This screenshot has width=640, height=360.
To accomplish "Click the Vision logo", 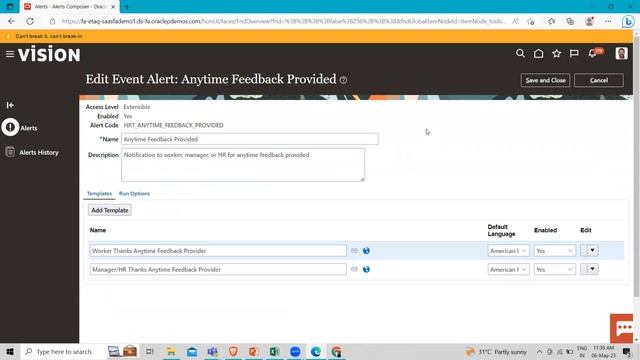I will coord(49,54).
